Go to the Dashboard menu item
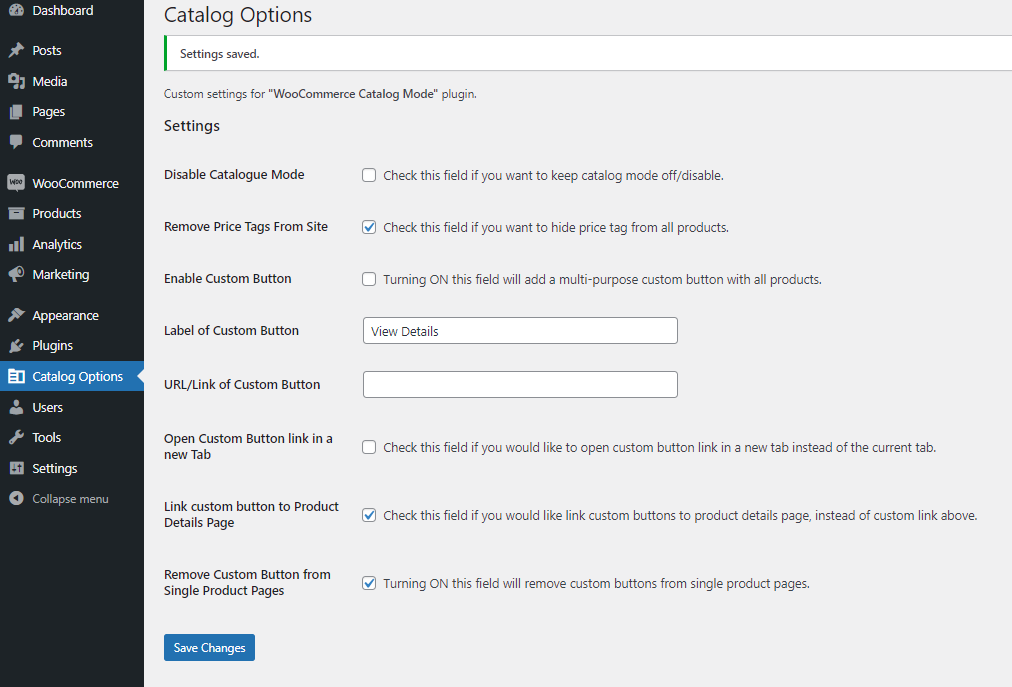1012x687 pixels. pyautogui.click(x=55, y=10)
